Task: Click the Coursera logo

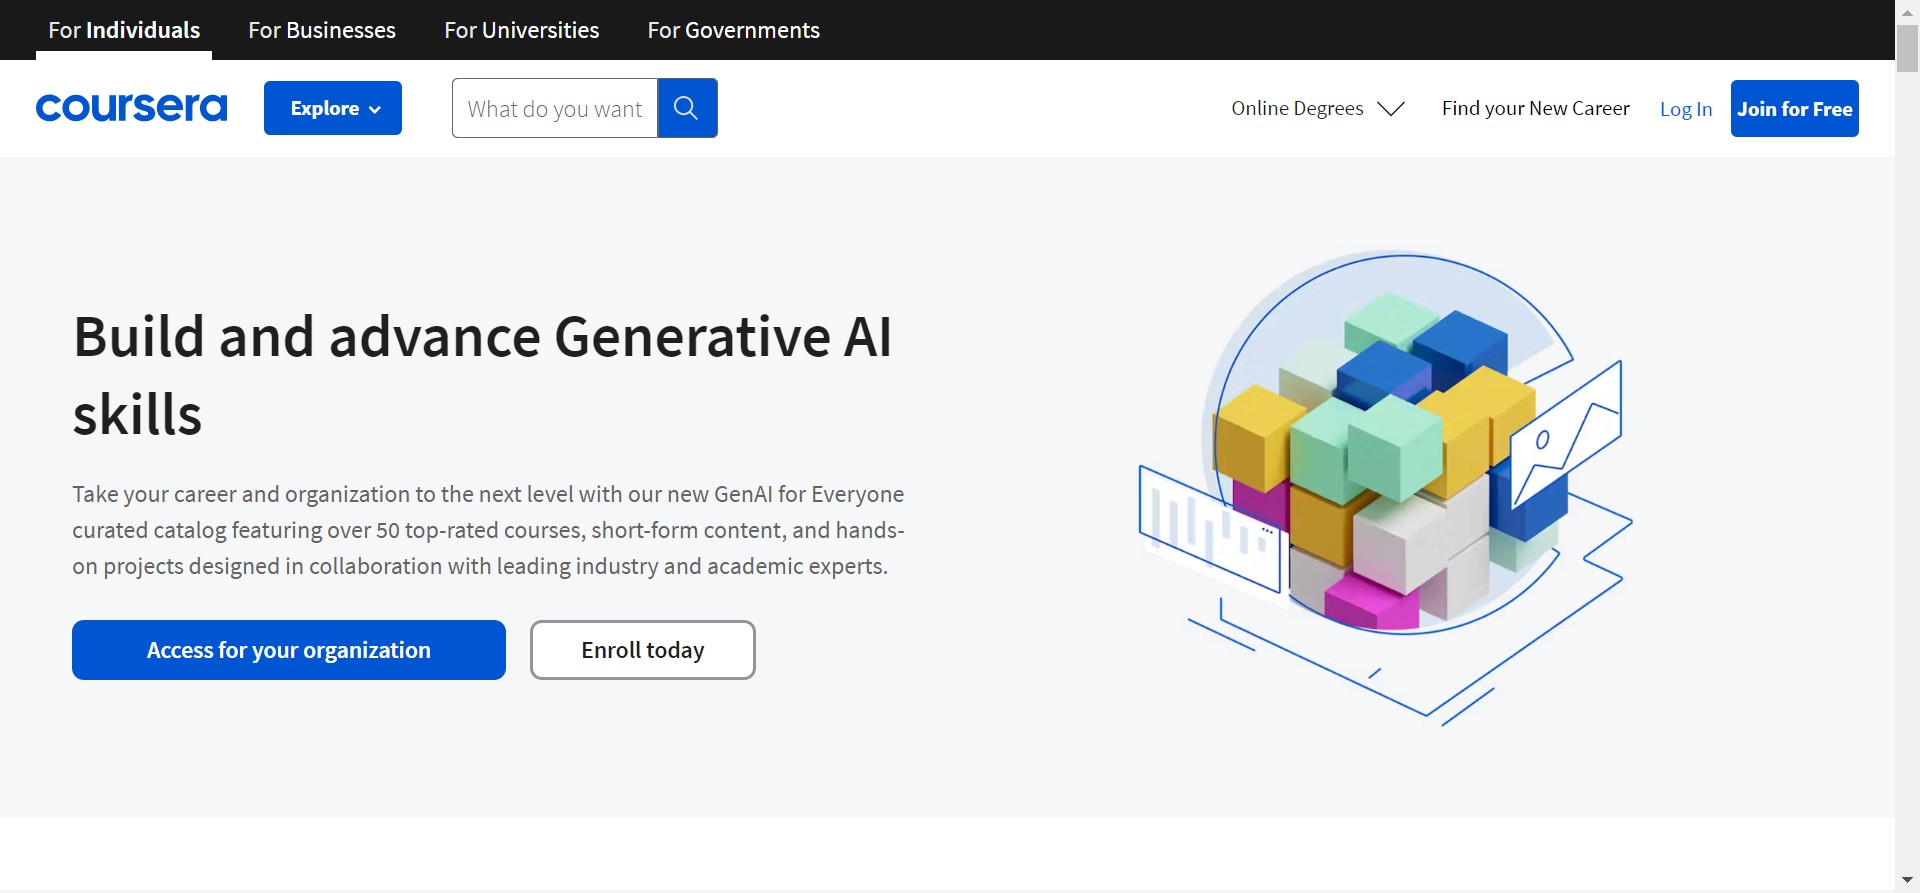Action: point(131,108)
